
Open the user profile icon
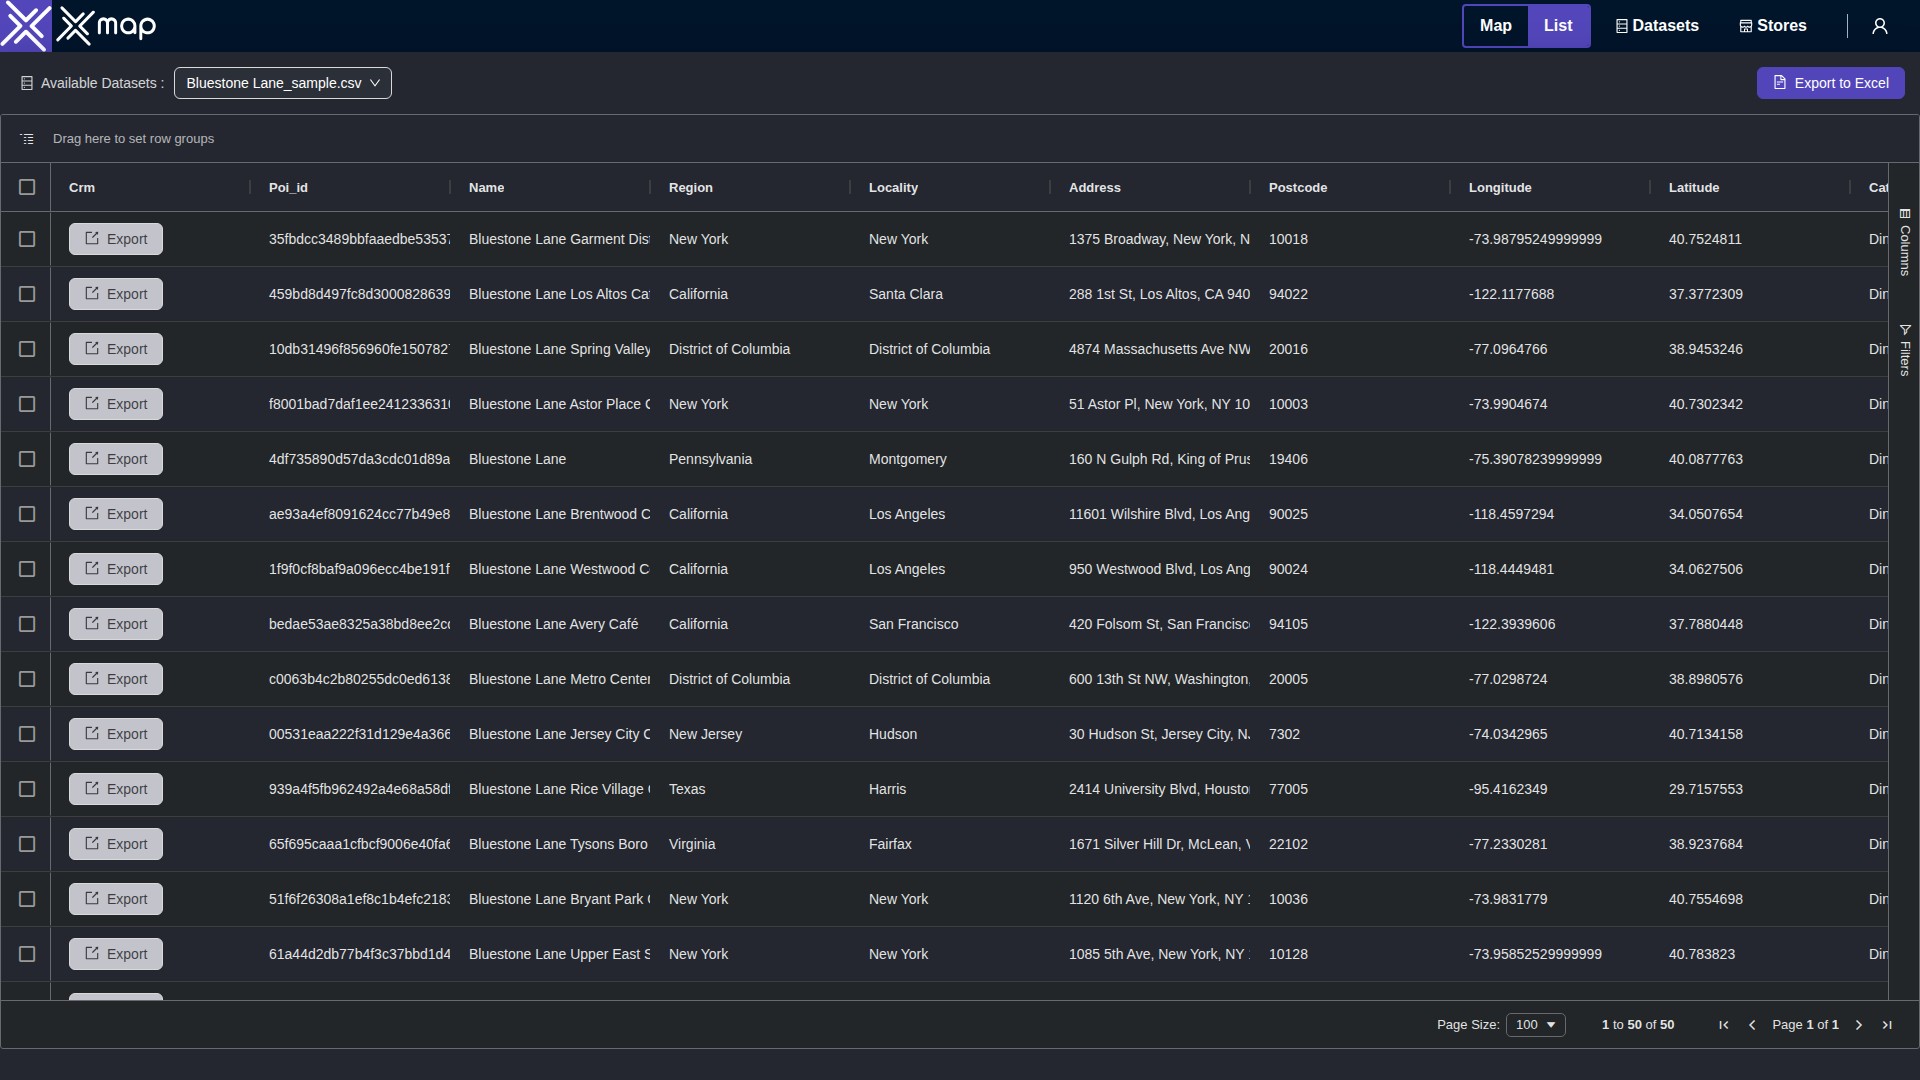[1879, 26]
